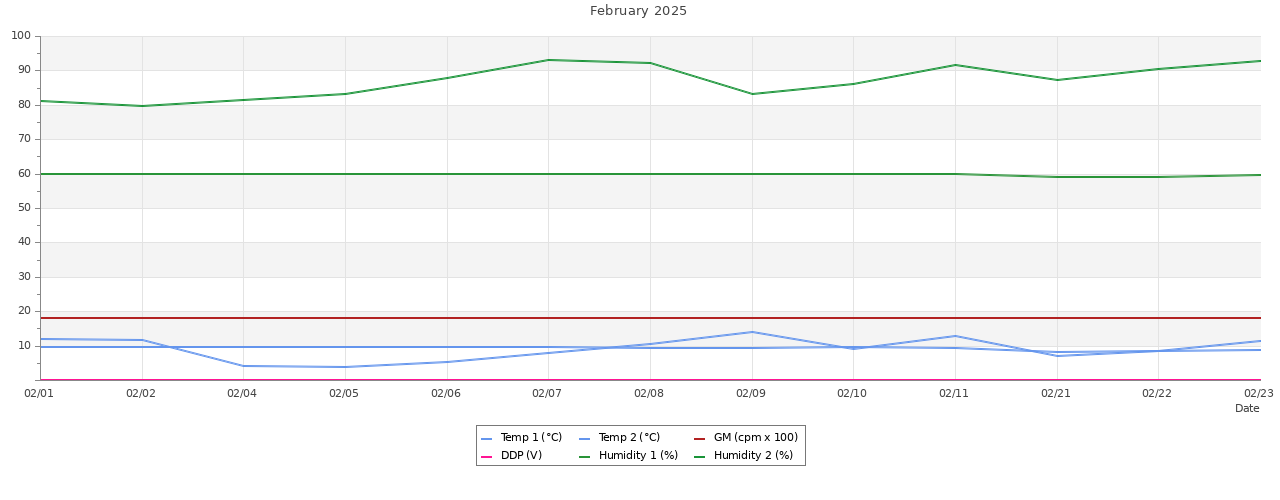Click the 02/05 date label on x-axis
The height and width of the screenshot is (500, 1280).
click(344, 394)
